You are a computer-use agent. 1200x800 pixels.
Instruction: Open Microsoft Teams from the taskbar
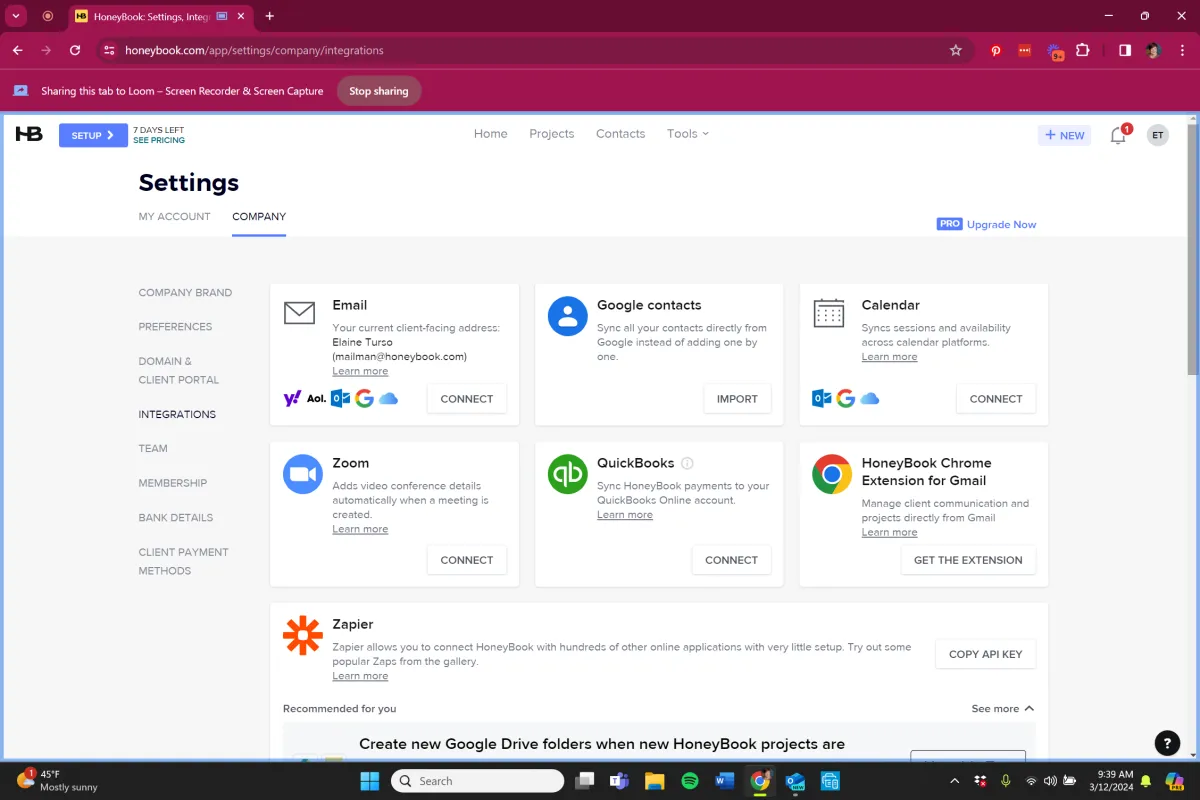click(618, 781)
